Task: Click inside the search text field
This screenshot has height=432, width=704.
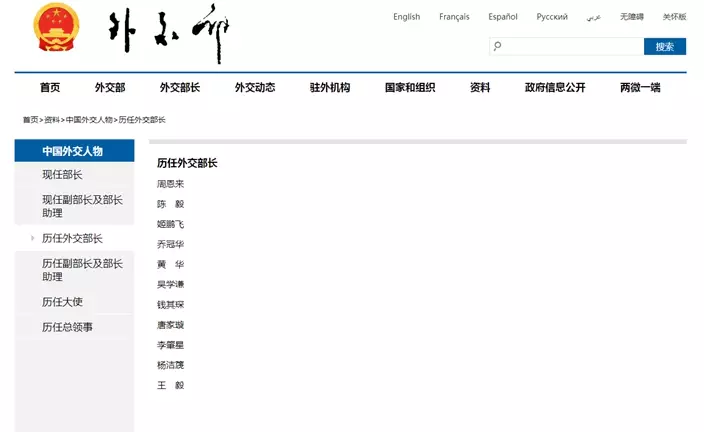Action: [570, 46]
